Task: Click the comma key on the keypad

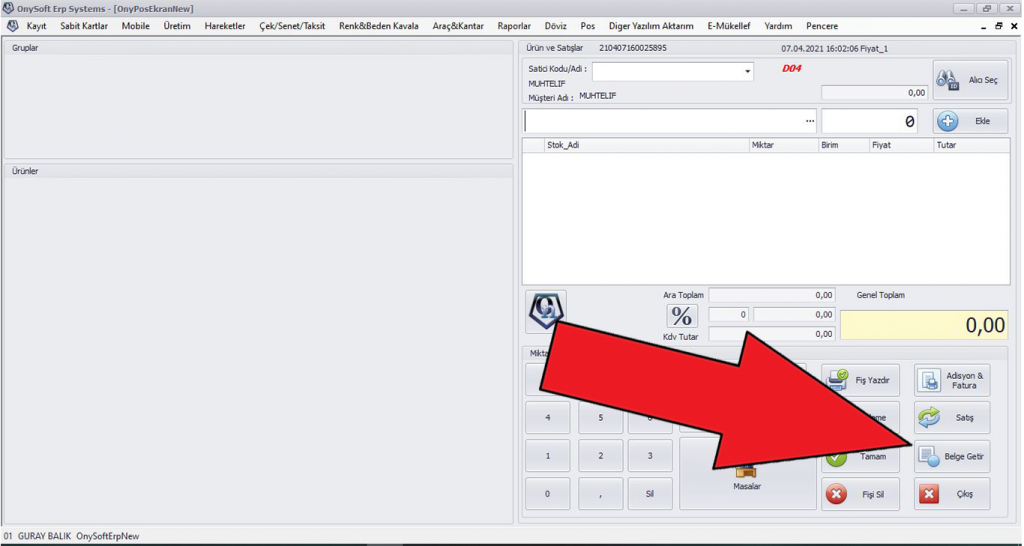Action: tap(600, 494)
